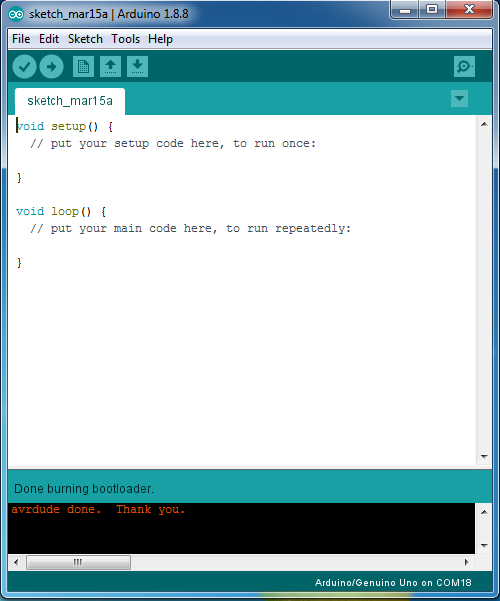Open the Help menu
Image resolution: width=500 pixels, height=601 pixels.
pyautogui.click(x=160, y=39)
